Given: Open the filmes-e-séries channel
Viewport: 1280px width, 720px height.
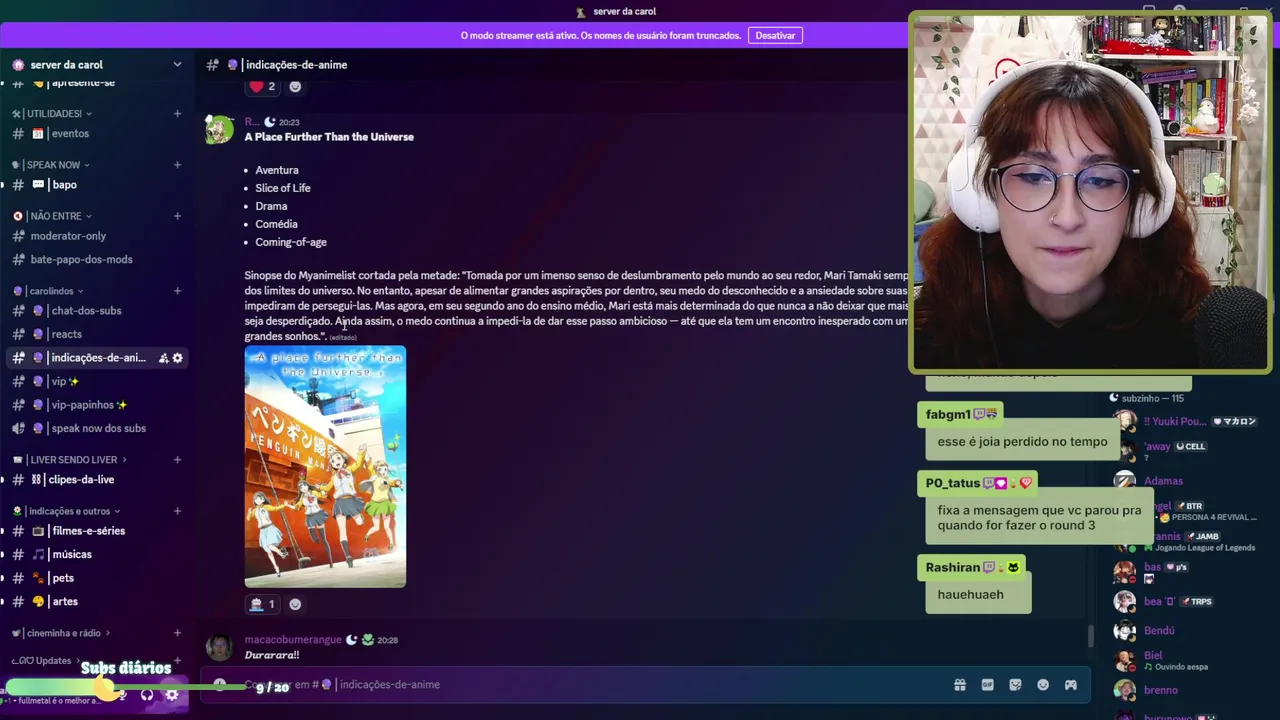Looking at the screenshot, I should pyautogui.click(x=96, y=531).
